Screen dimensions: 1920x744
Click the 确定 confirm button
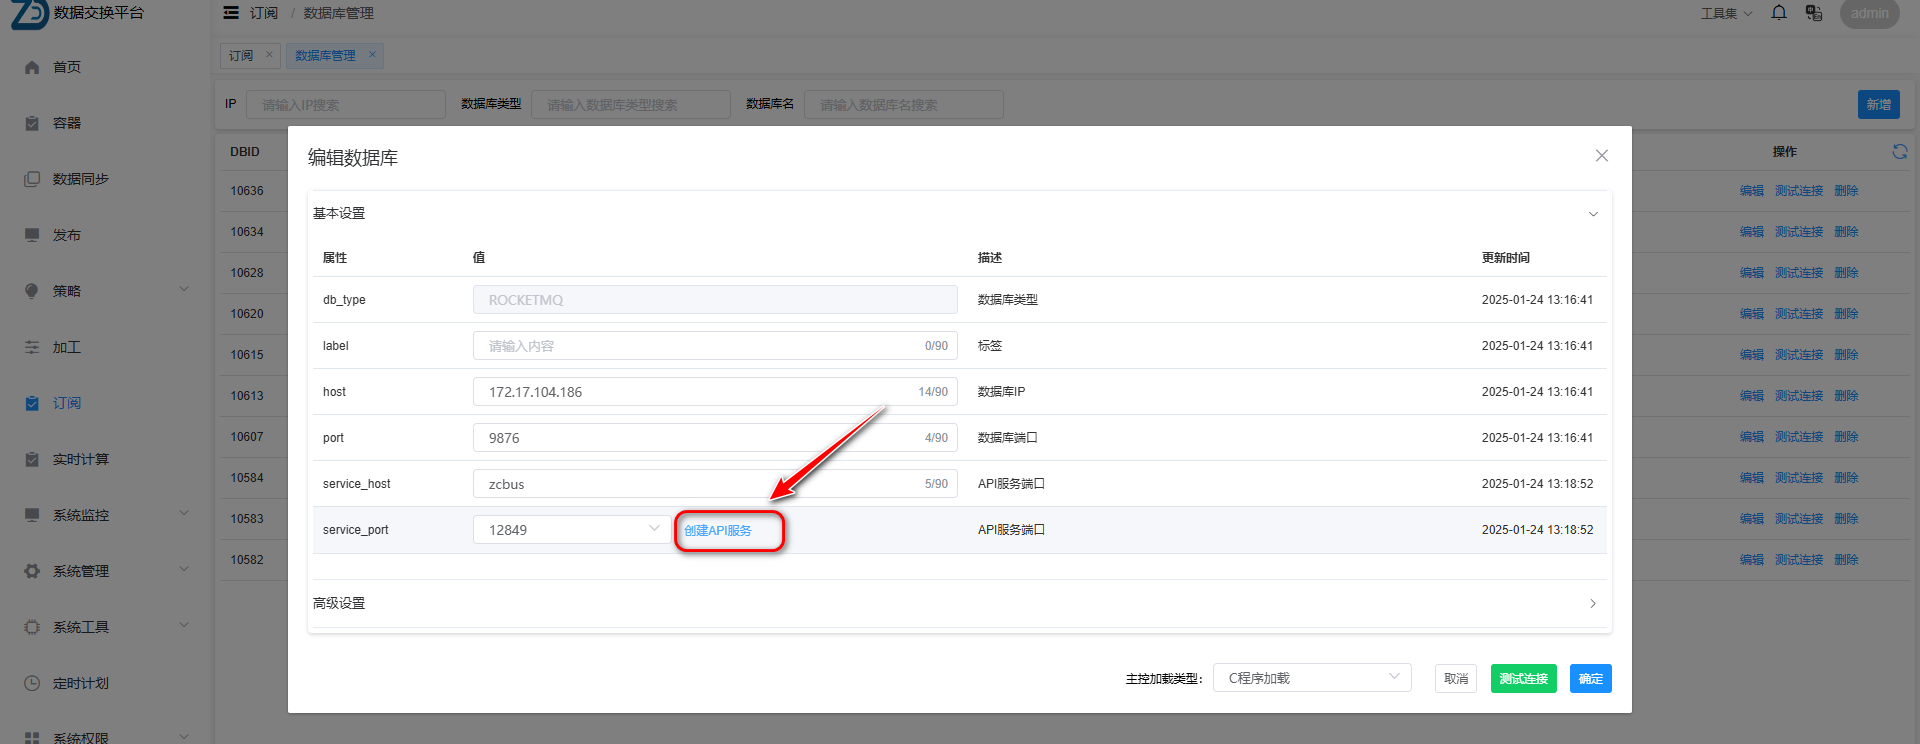point(1590,679)
